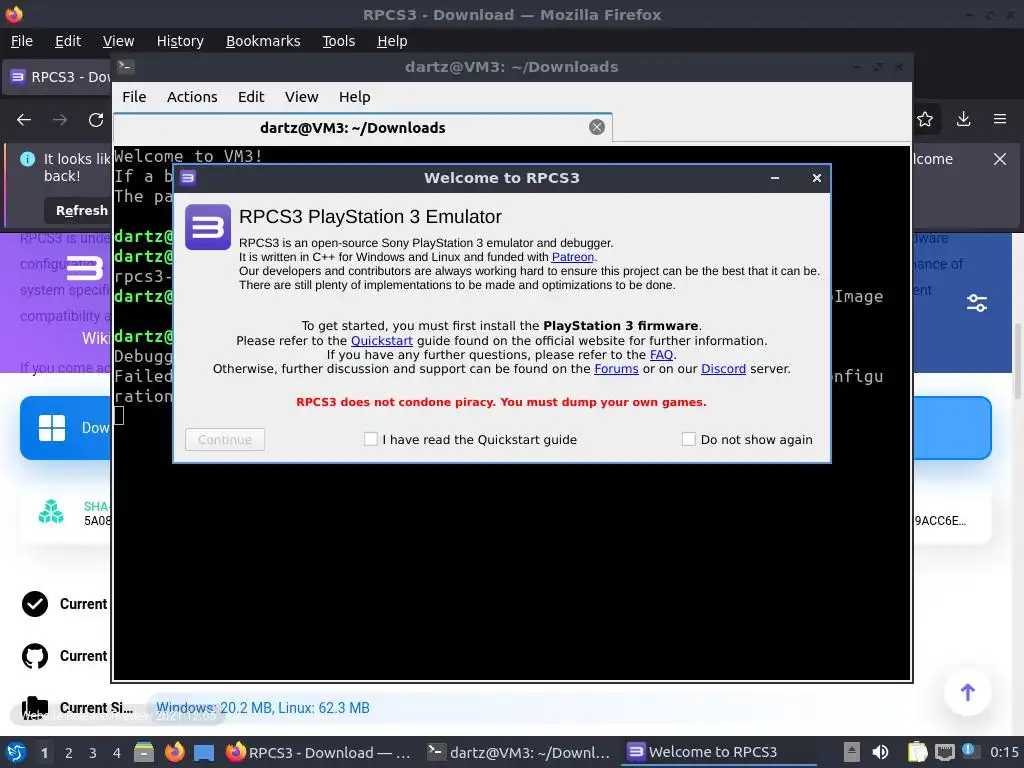Screen dimensions: 1024x768
Task: Open Firefox hamburger application menu
Action: pos(999,119)
